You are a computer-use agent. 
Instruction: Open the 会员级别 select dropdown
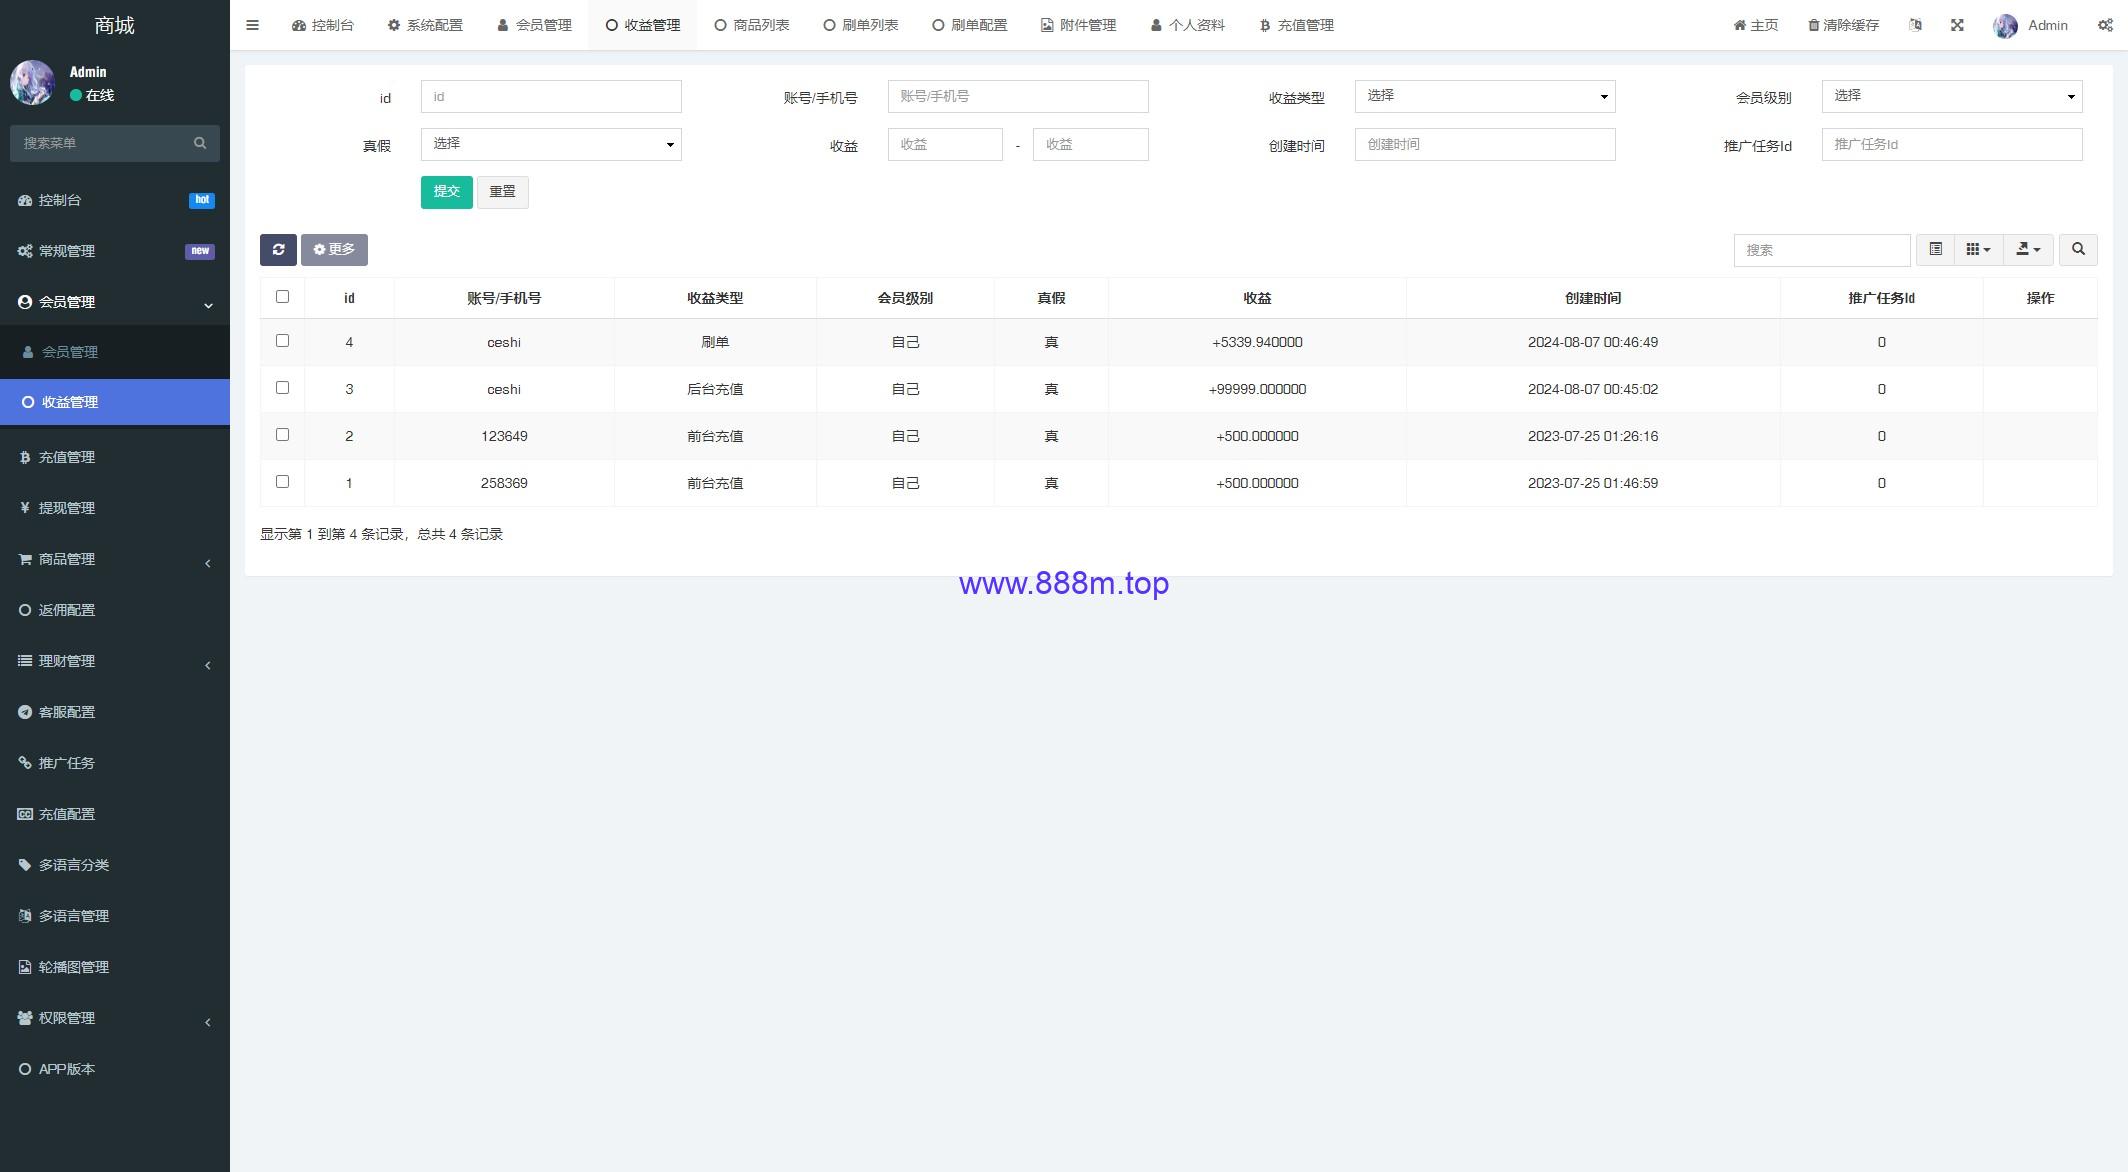click(1952, 96)
